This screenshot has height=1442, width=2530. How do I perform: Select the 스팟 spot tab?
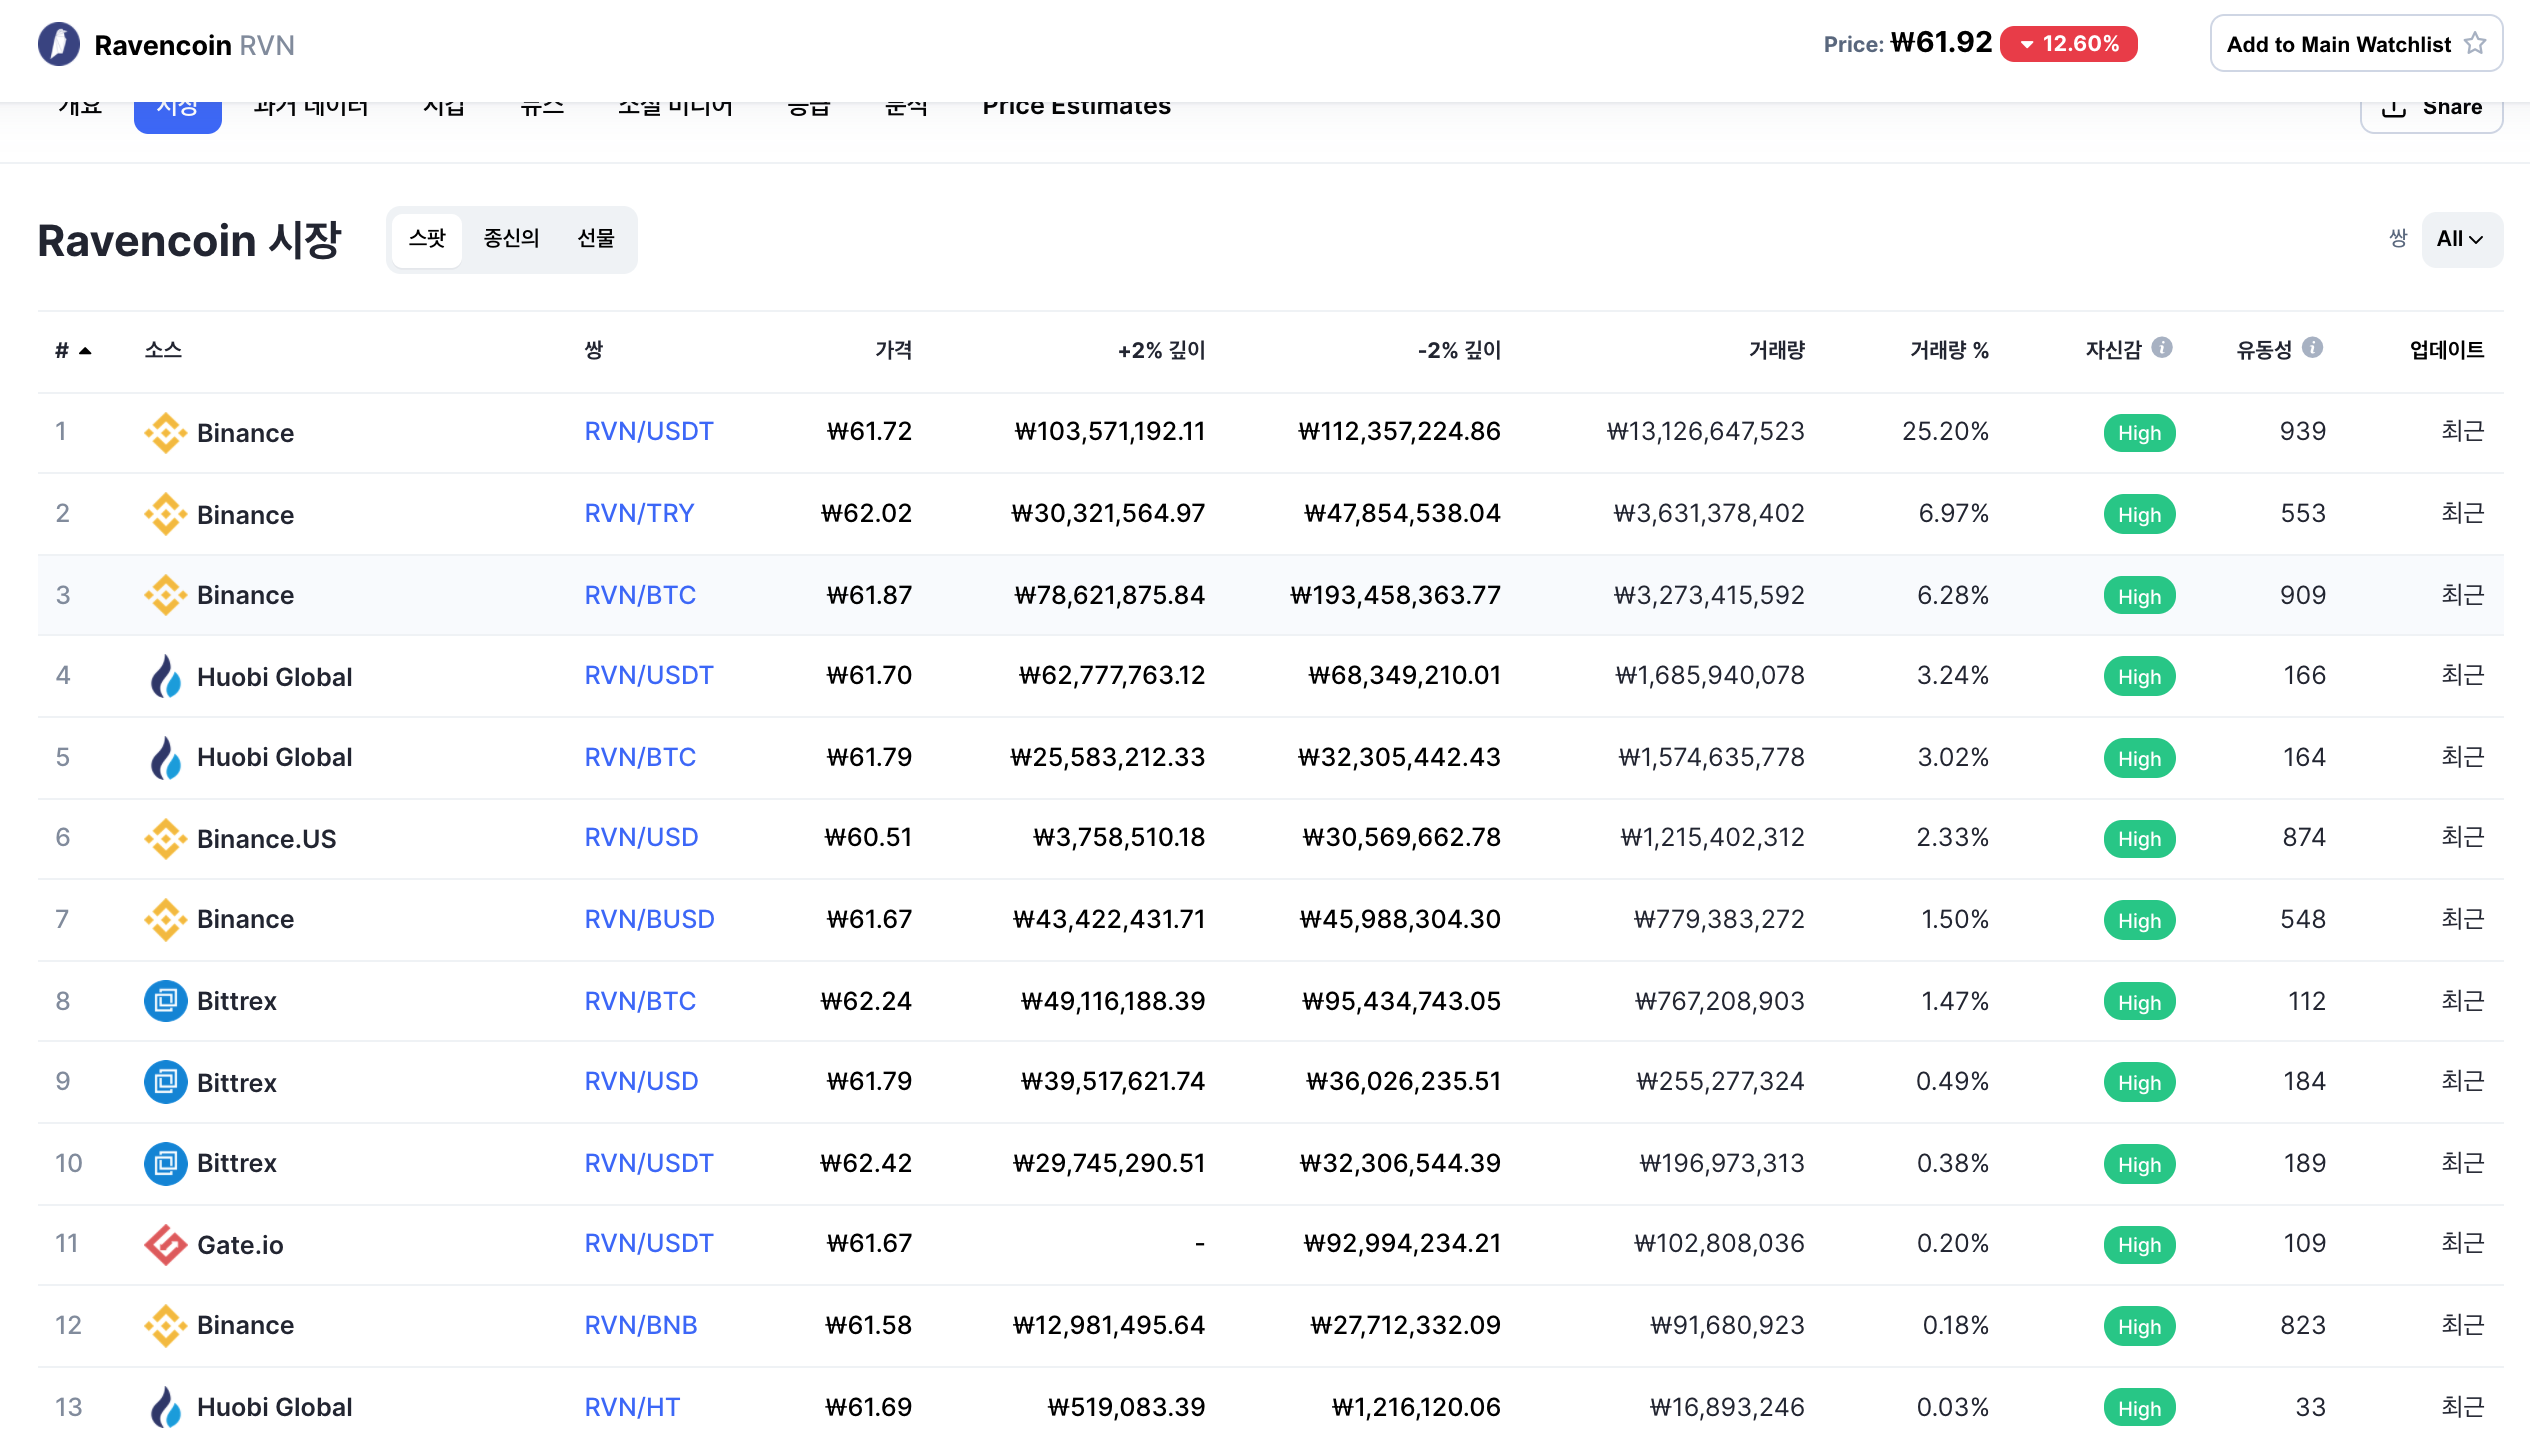tap(427, 239)
